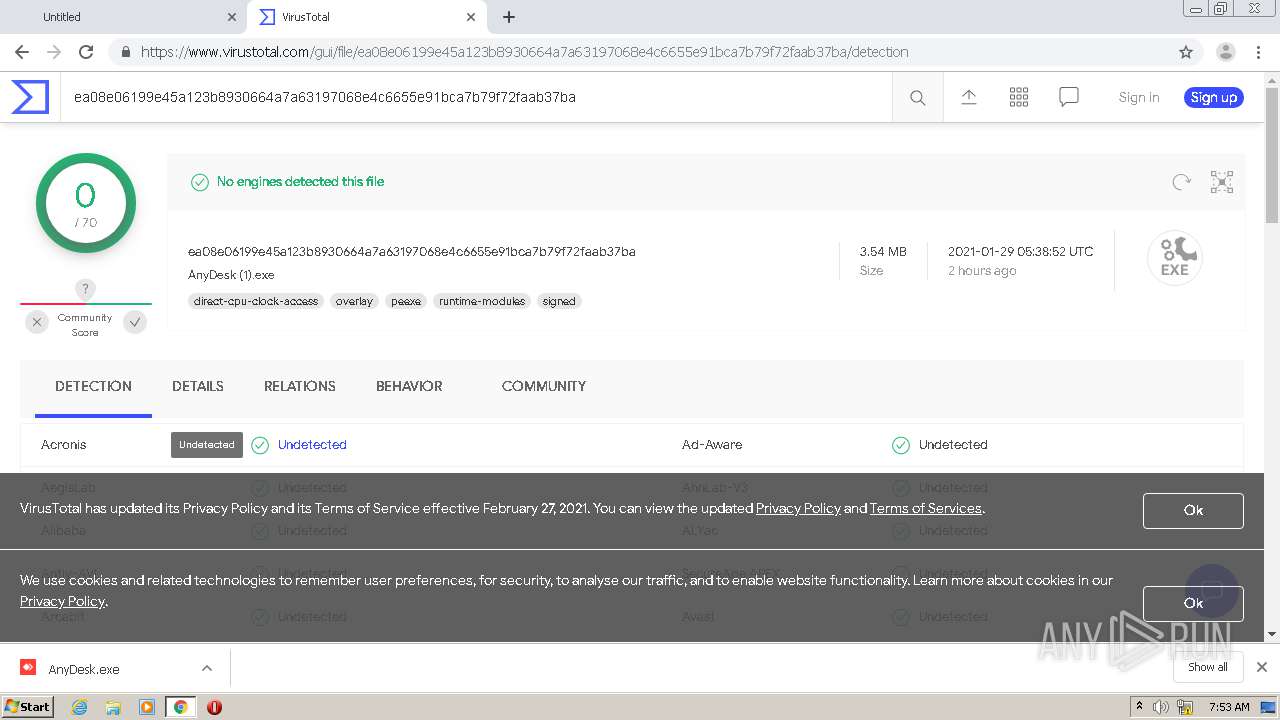Click the search magnifier icon
Viewport: 1280px width, 720px height.
point(917,97)
